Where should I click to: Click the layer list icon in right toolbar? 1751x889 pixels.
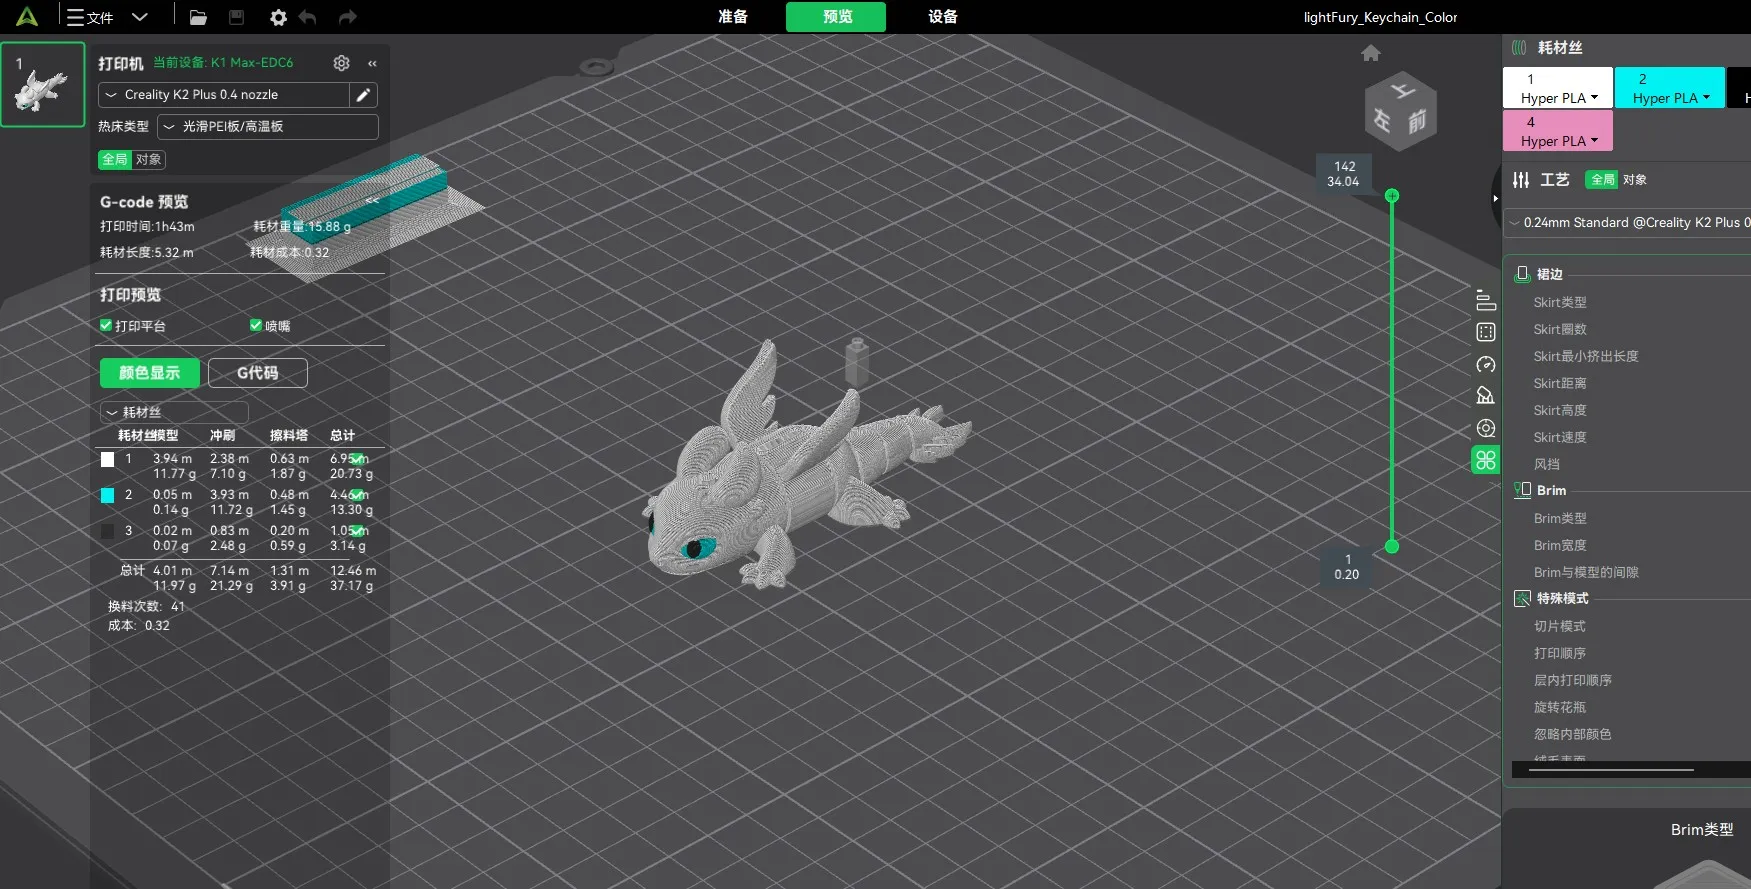pyautogui.click(x=1486, y=300)
